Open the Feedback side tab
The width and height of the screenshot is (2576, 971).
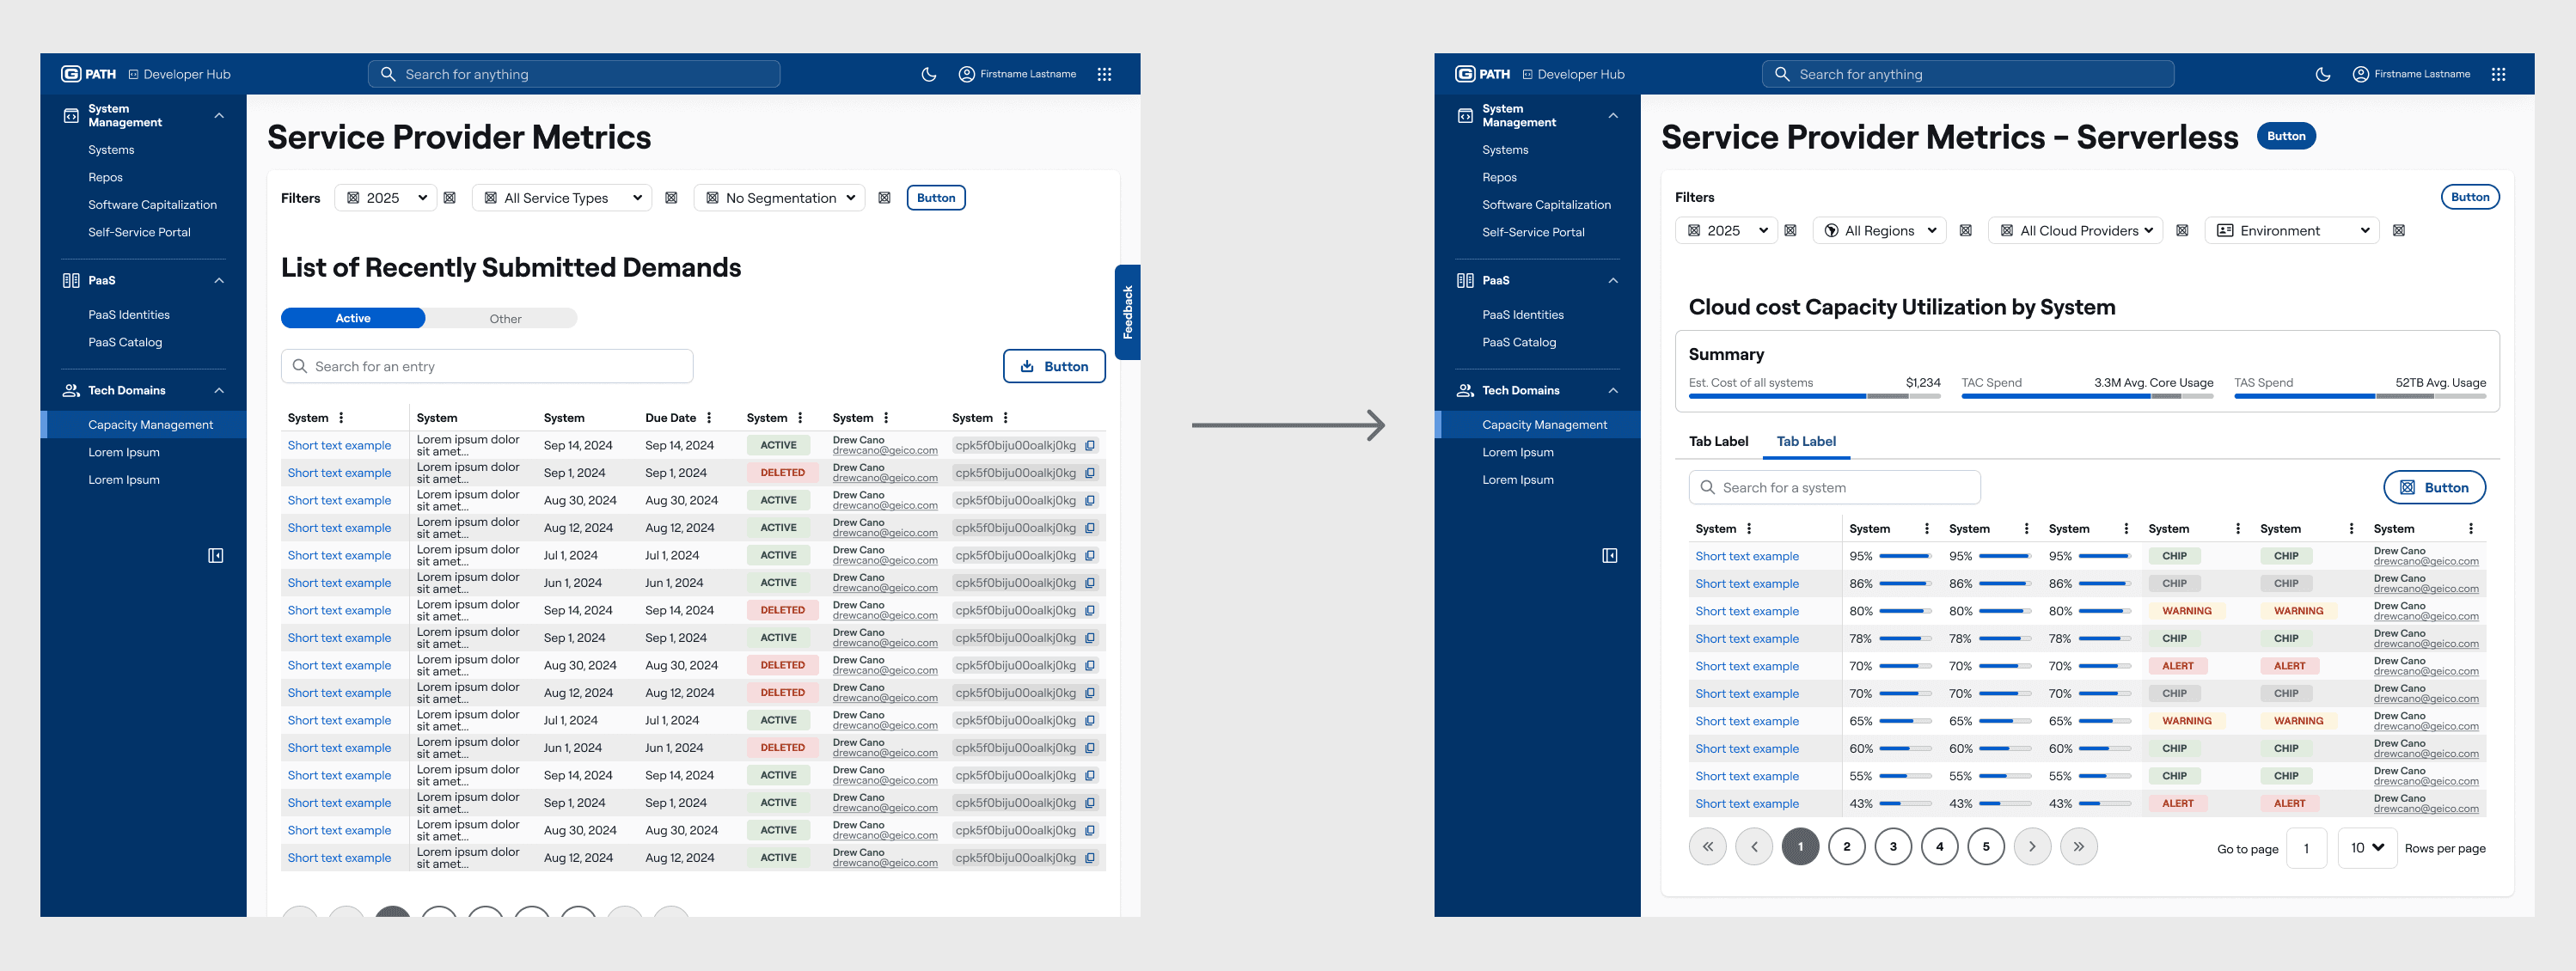coord(1127,312)
